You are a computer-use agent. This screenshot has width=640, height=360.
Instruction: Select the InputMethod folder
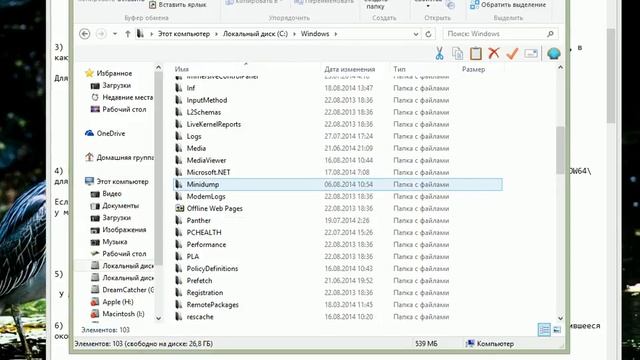(207, 100)
